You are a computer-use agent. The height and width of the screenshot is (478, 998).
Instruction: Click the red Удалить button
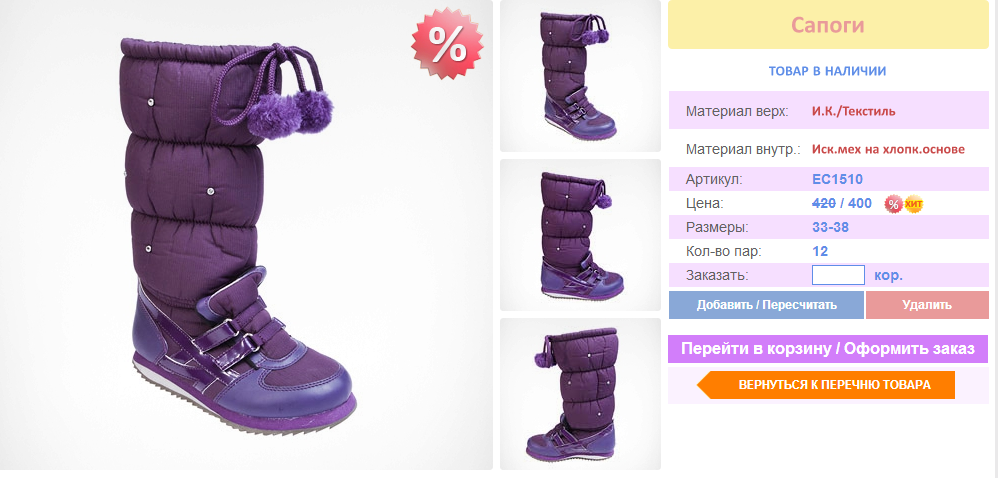tap(927, 305)
